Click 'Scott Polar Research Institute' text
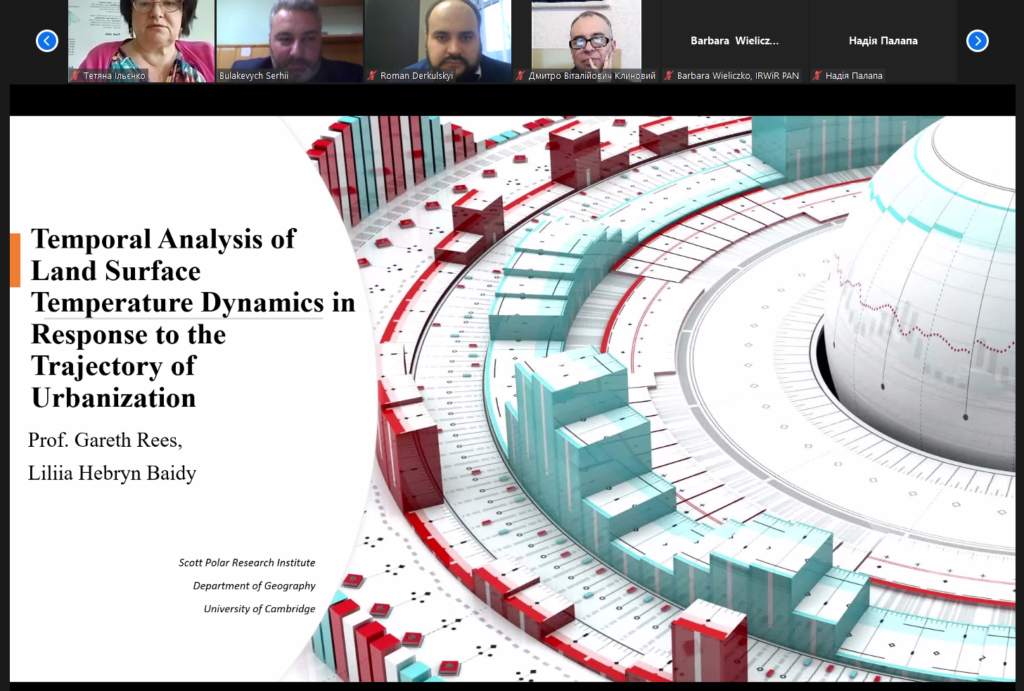 tap(246, 563)
